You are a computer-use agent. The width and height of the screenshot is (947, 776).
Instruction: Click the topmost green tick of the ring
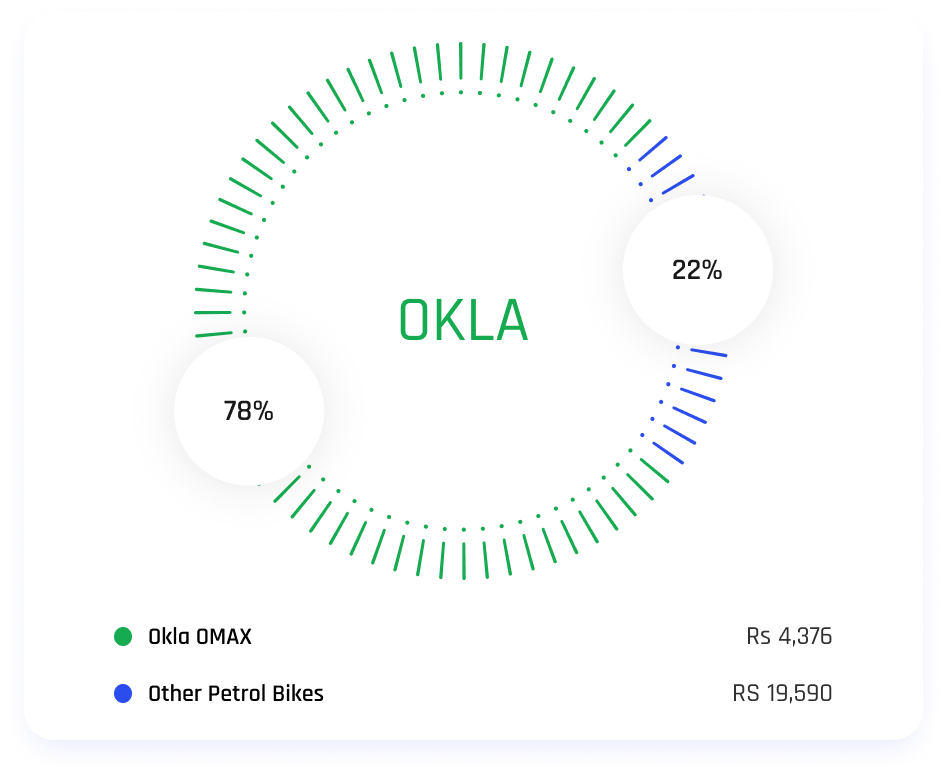click(x=461, y=60)
